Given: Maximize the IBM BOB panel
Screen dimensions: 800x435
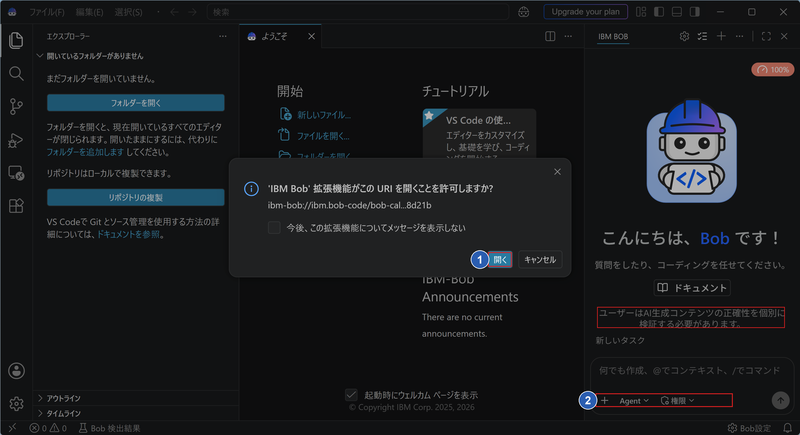Looking at the screenshot, I should click(x=766, y=36).
